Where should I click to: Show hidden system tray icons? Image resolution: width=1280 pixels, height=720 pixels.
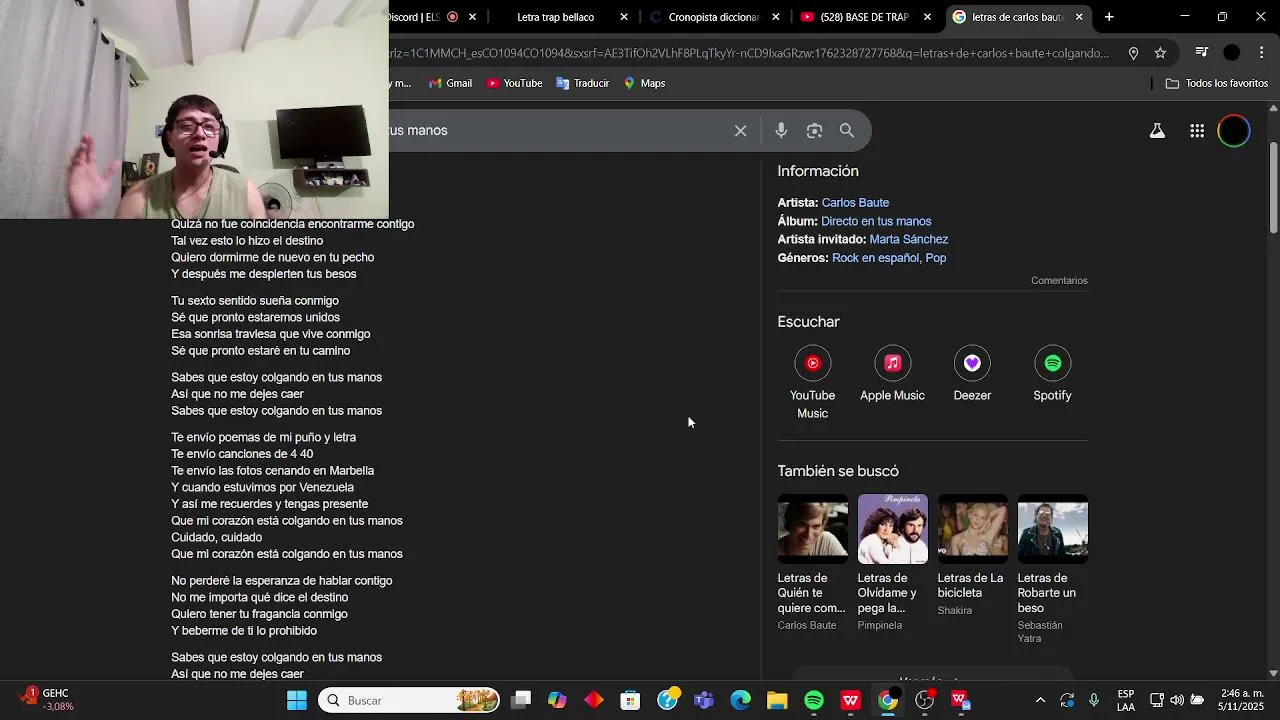click(x=1040, y=700)
